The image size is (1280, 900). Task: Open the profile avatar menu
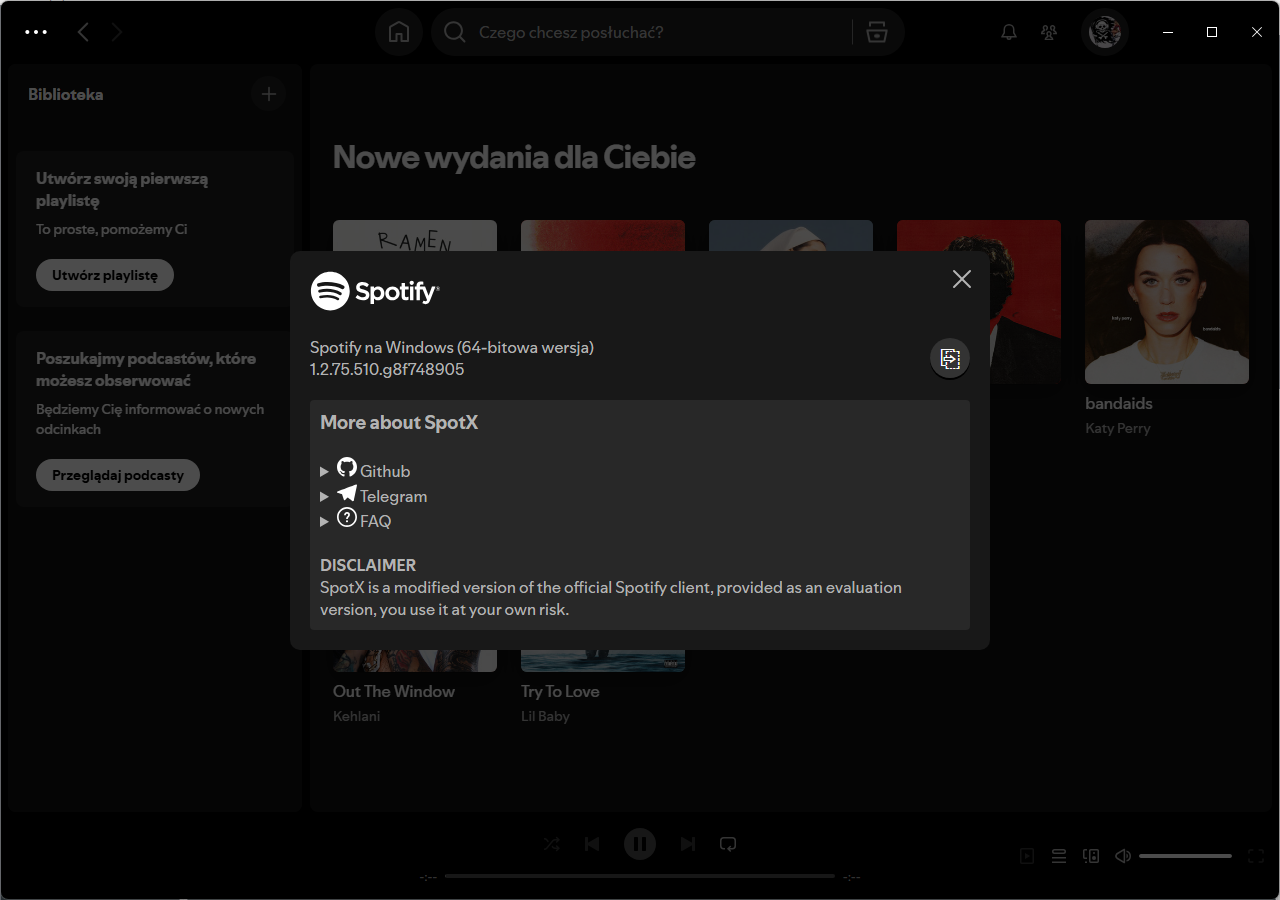(1105, 32)
